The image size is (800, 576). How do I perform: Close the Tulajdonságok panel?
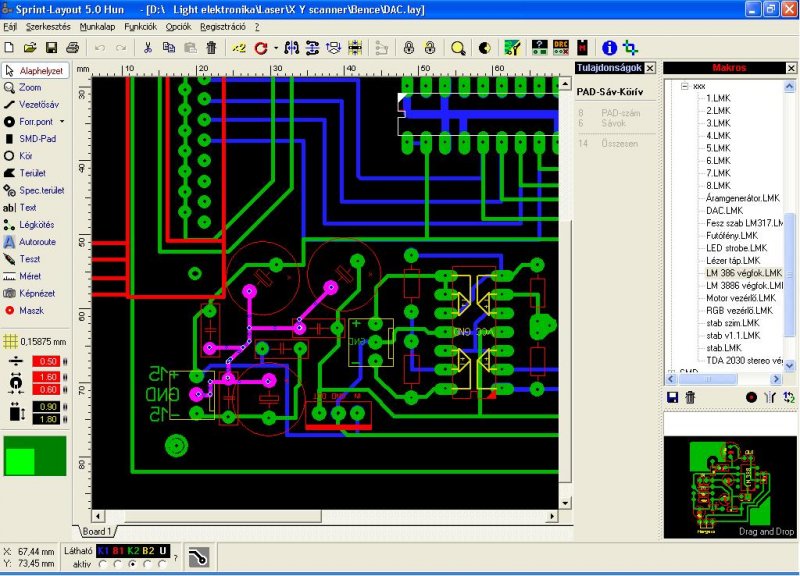650,68
